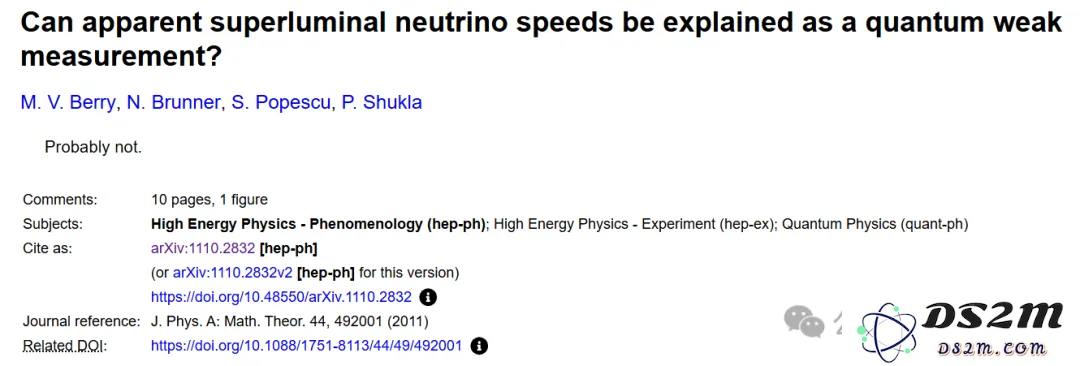1080x366 pixels.
Task: Click the info icon beside the arXiv DOI link
Action: [x=428, y=297]
